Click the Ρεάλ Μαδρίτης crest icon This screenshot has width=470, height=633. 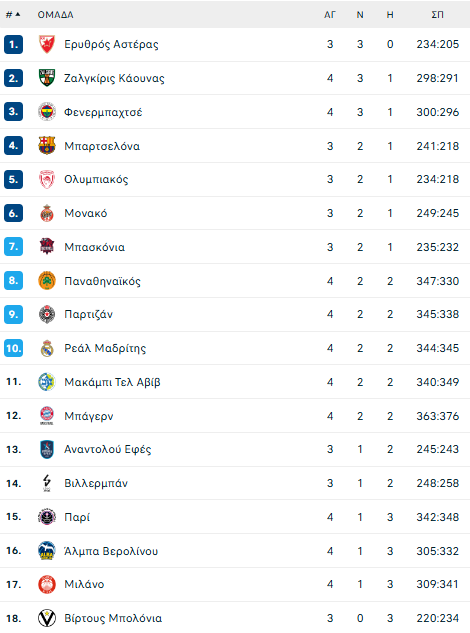47,348
